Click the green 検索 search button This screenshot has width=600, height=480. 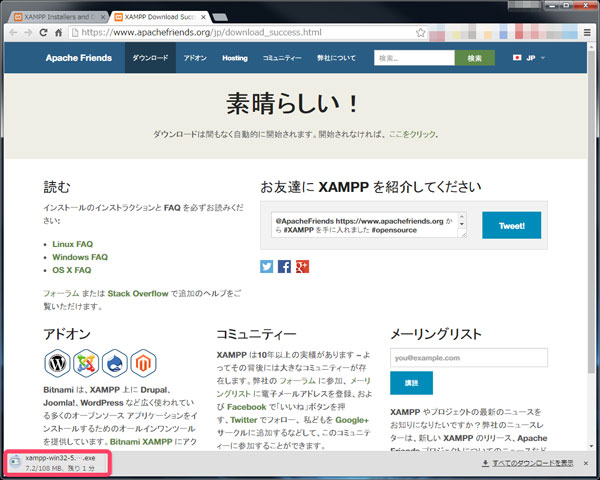(x=474, y=58)
